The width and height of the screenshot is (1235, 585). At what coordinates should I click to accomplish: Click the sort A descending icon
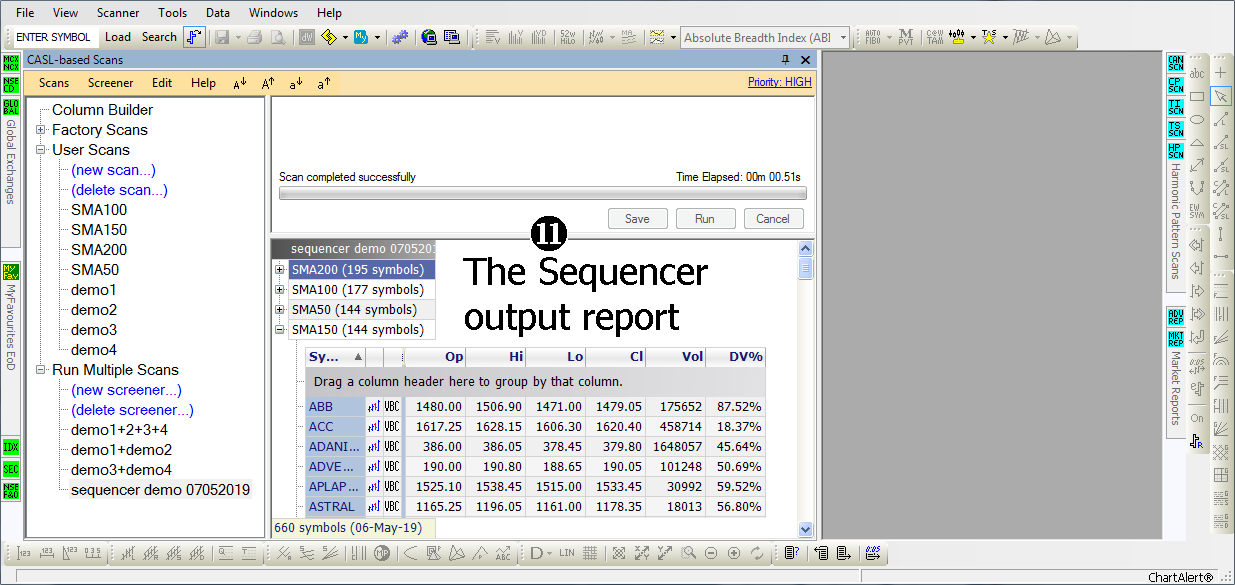pos(240,84)
